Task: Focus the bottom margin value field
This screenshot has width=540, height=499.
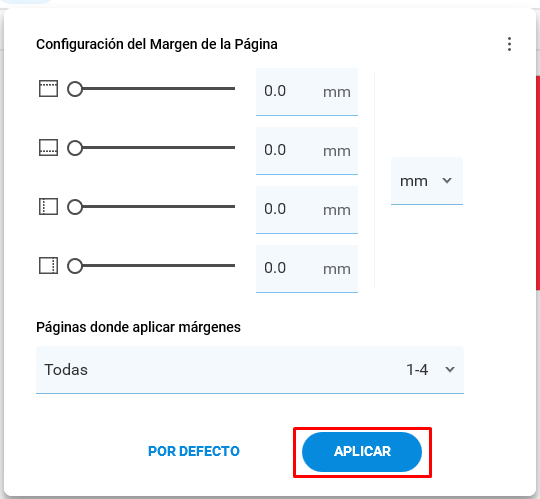Action: [307, 150]
